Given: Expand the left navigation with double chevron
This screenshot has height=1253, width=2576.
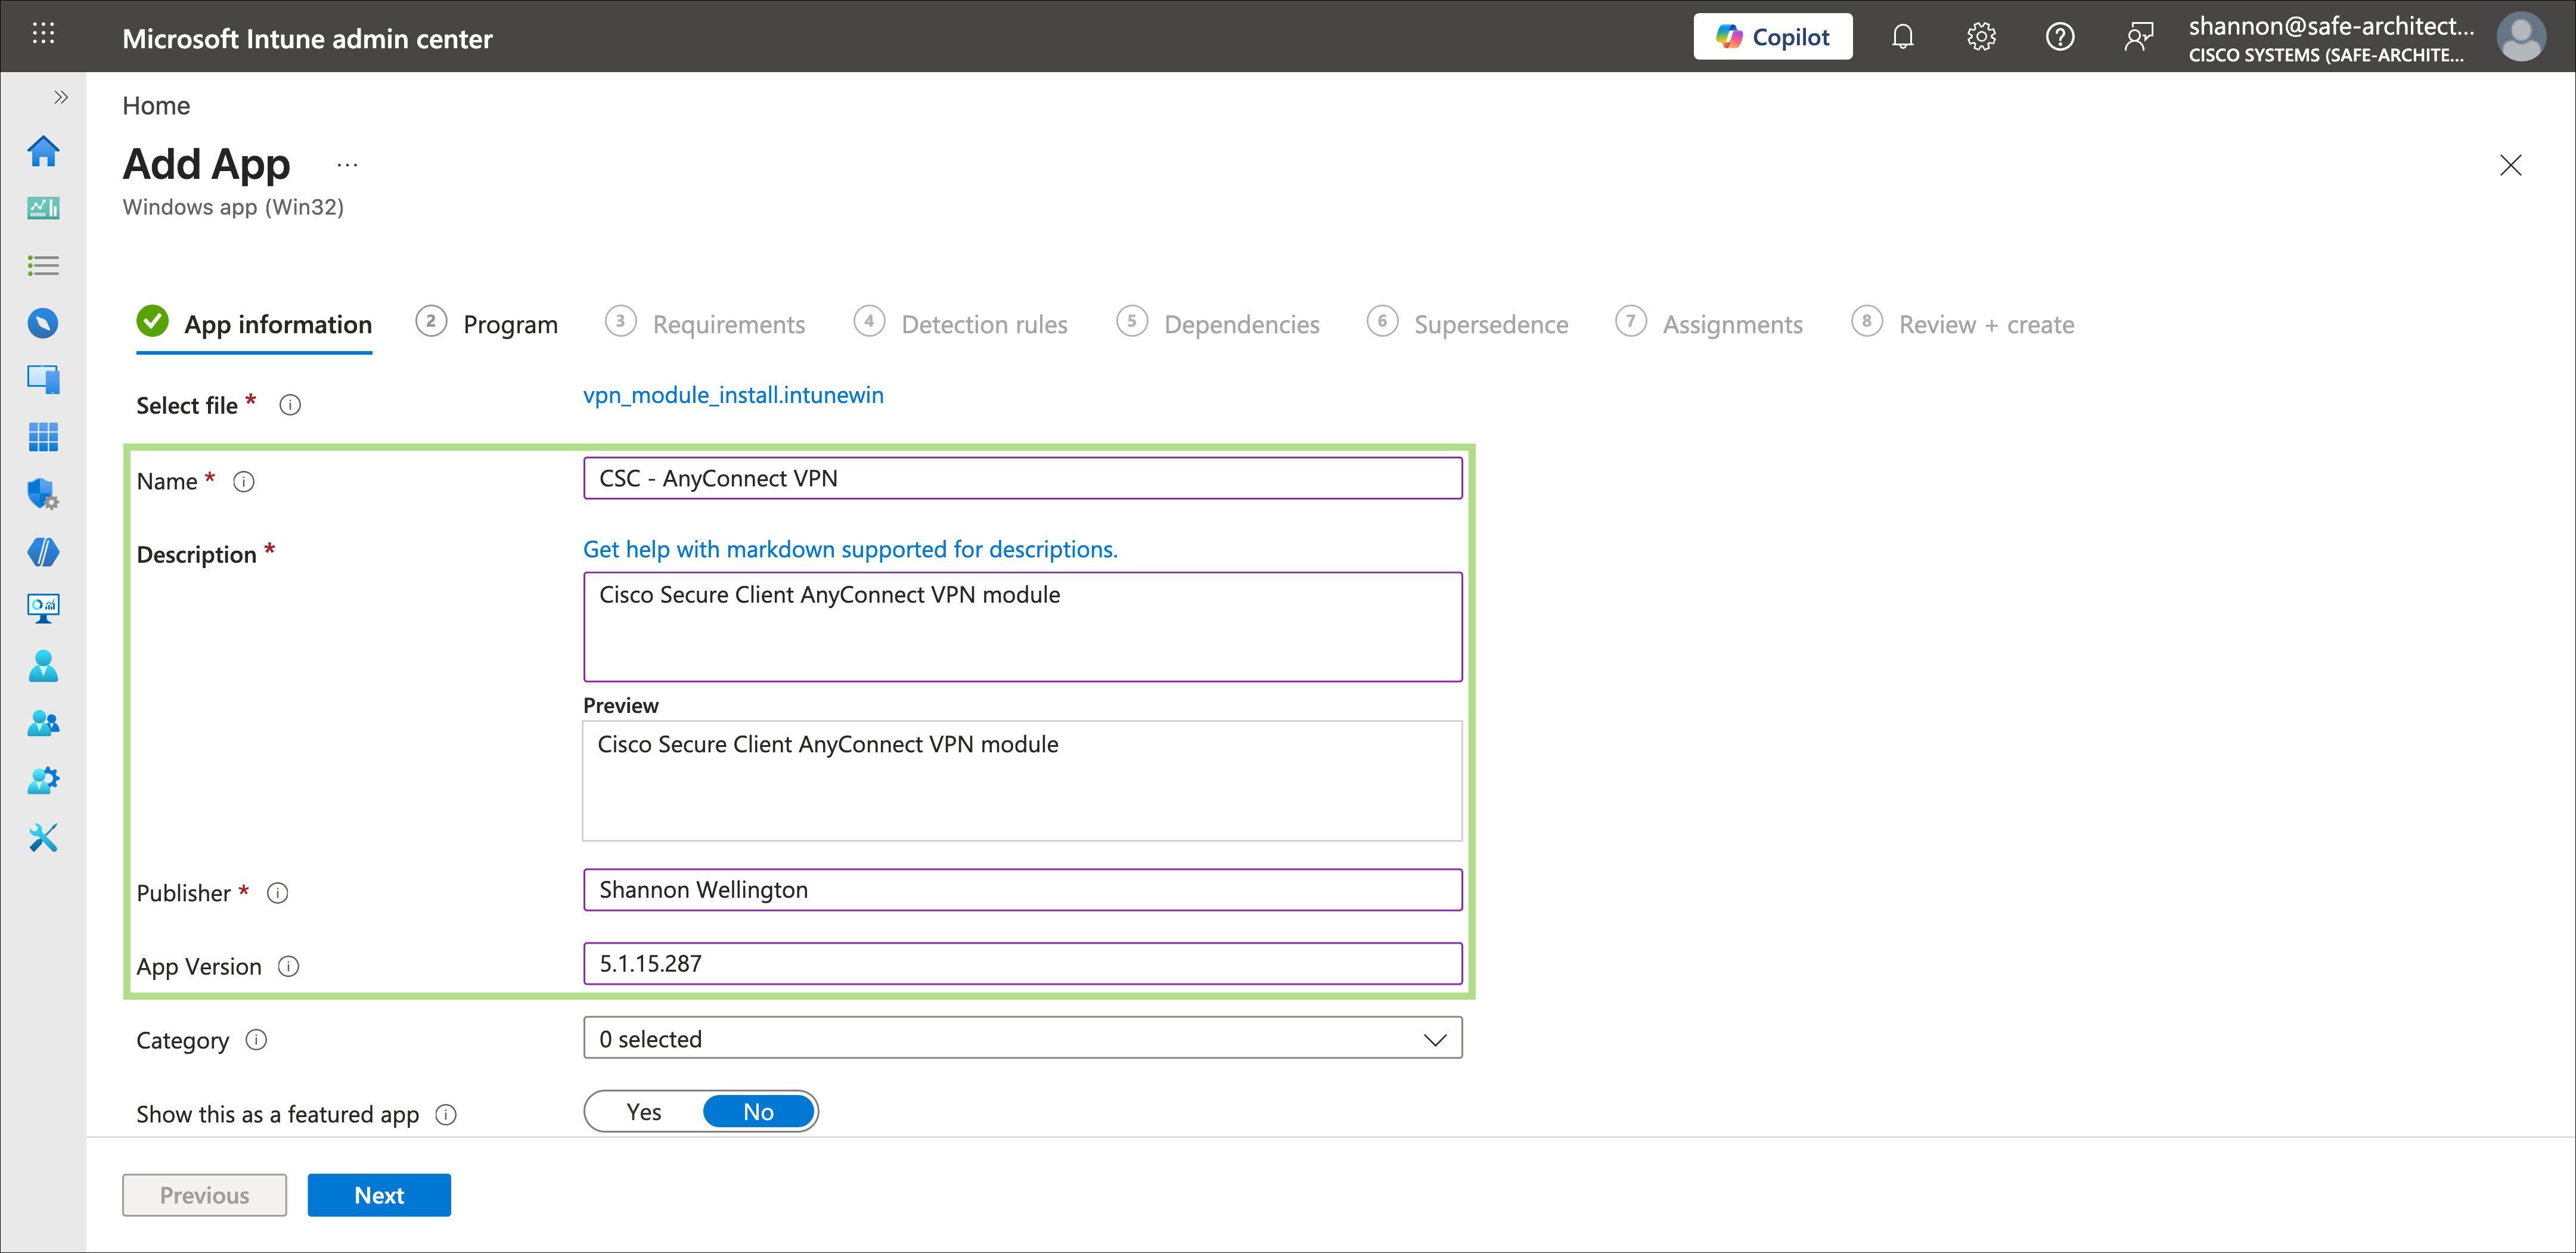Looking at the screenshot, I should 61,97.
